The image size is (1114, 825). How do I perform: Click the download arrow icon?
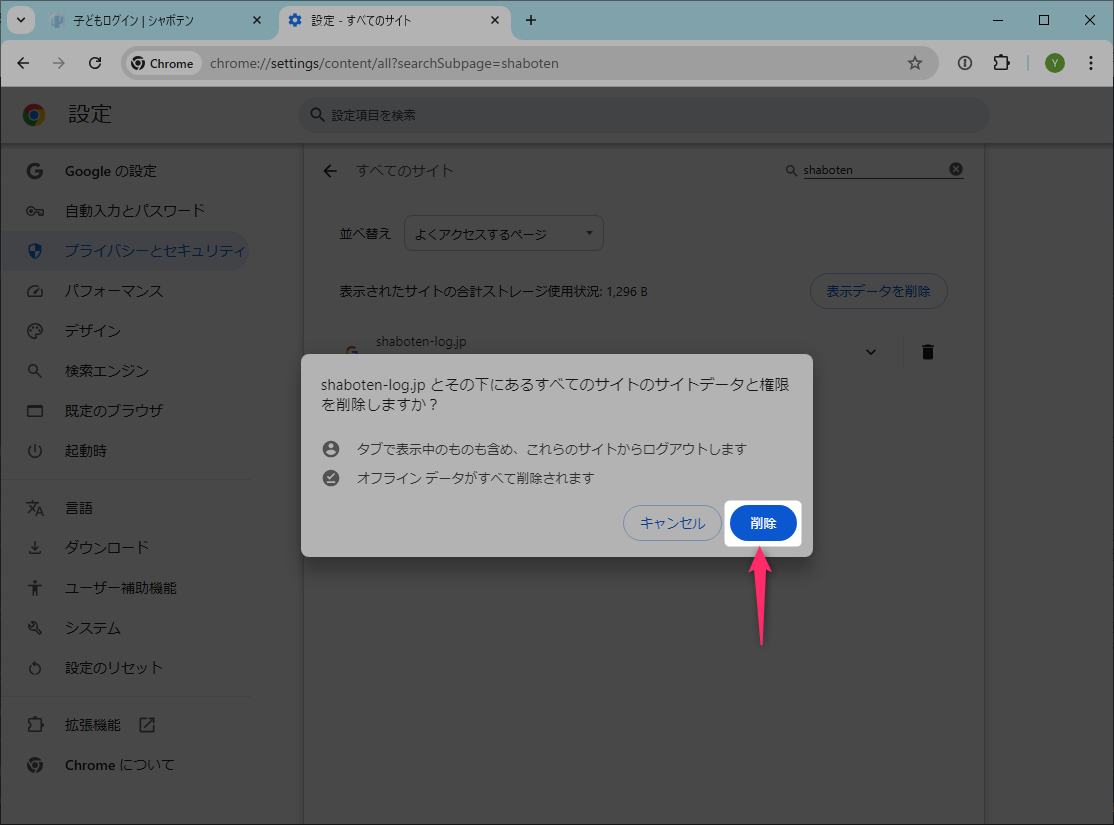pos(35,548)
